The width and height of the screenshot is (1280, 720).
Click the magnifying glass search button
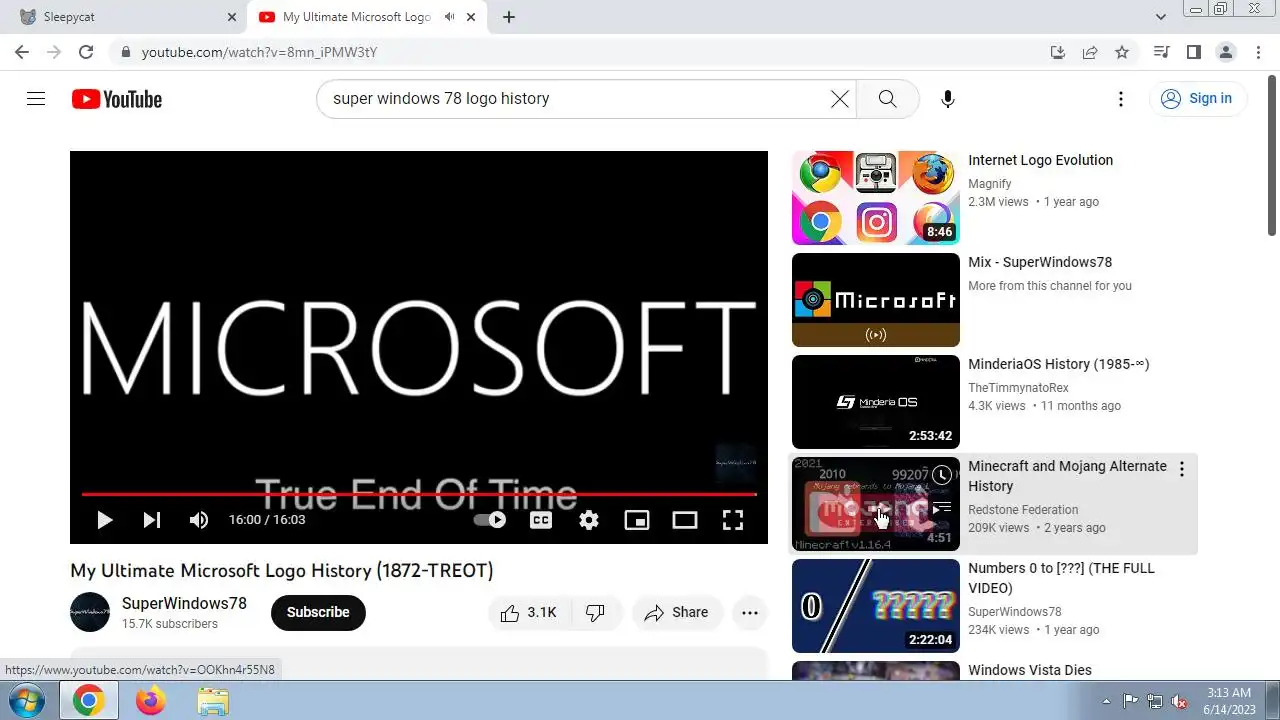(x=887, y=99)
